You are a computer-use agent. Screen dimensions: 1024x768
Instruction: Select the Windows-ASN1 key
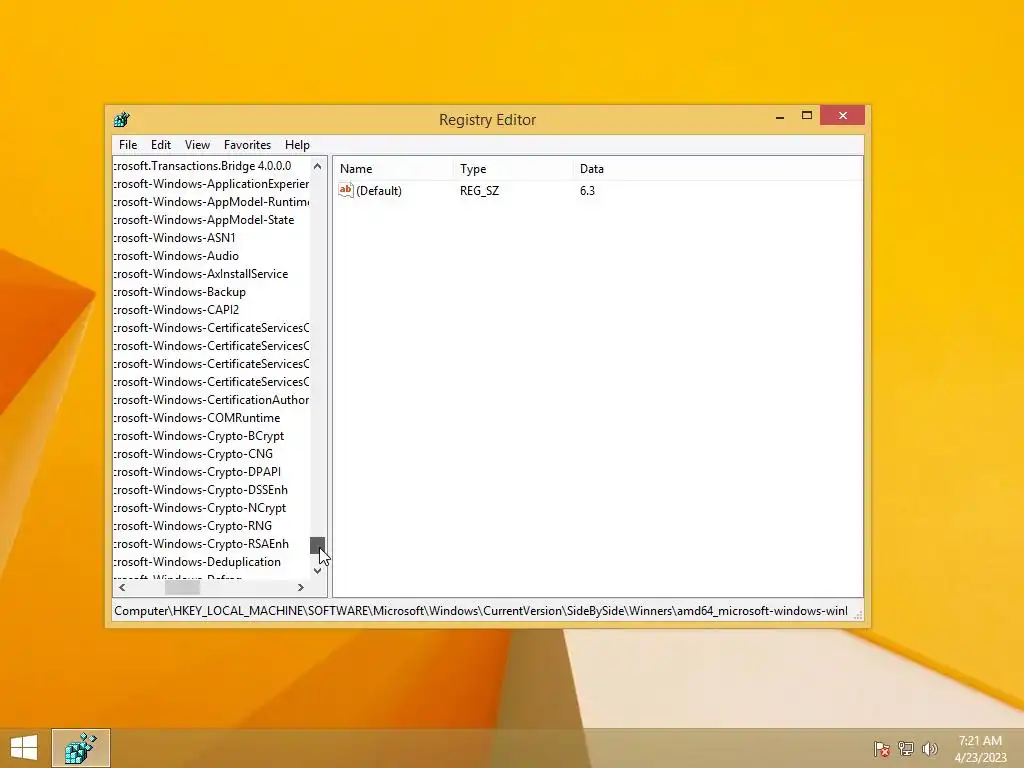(174, 238)
